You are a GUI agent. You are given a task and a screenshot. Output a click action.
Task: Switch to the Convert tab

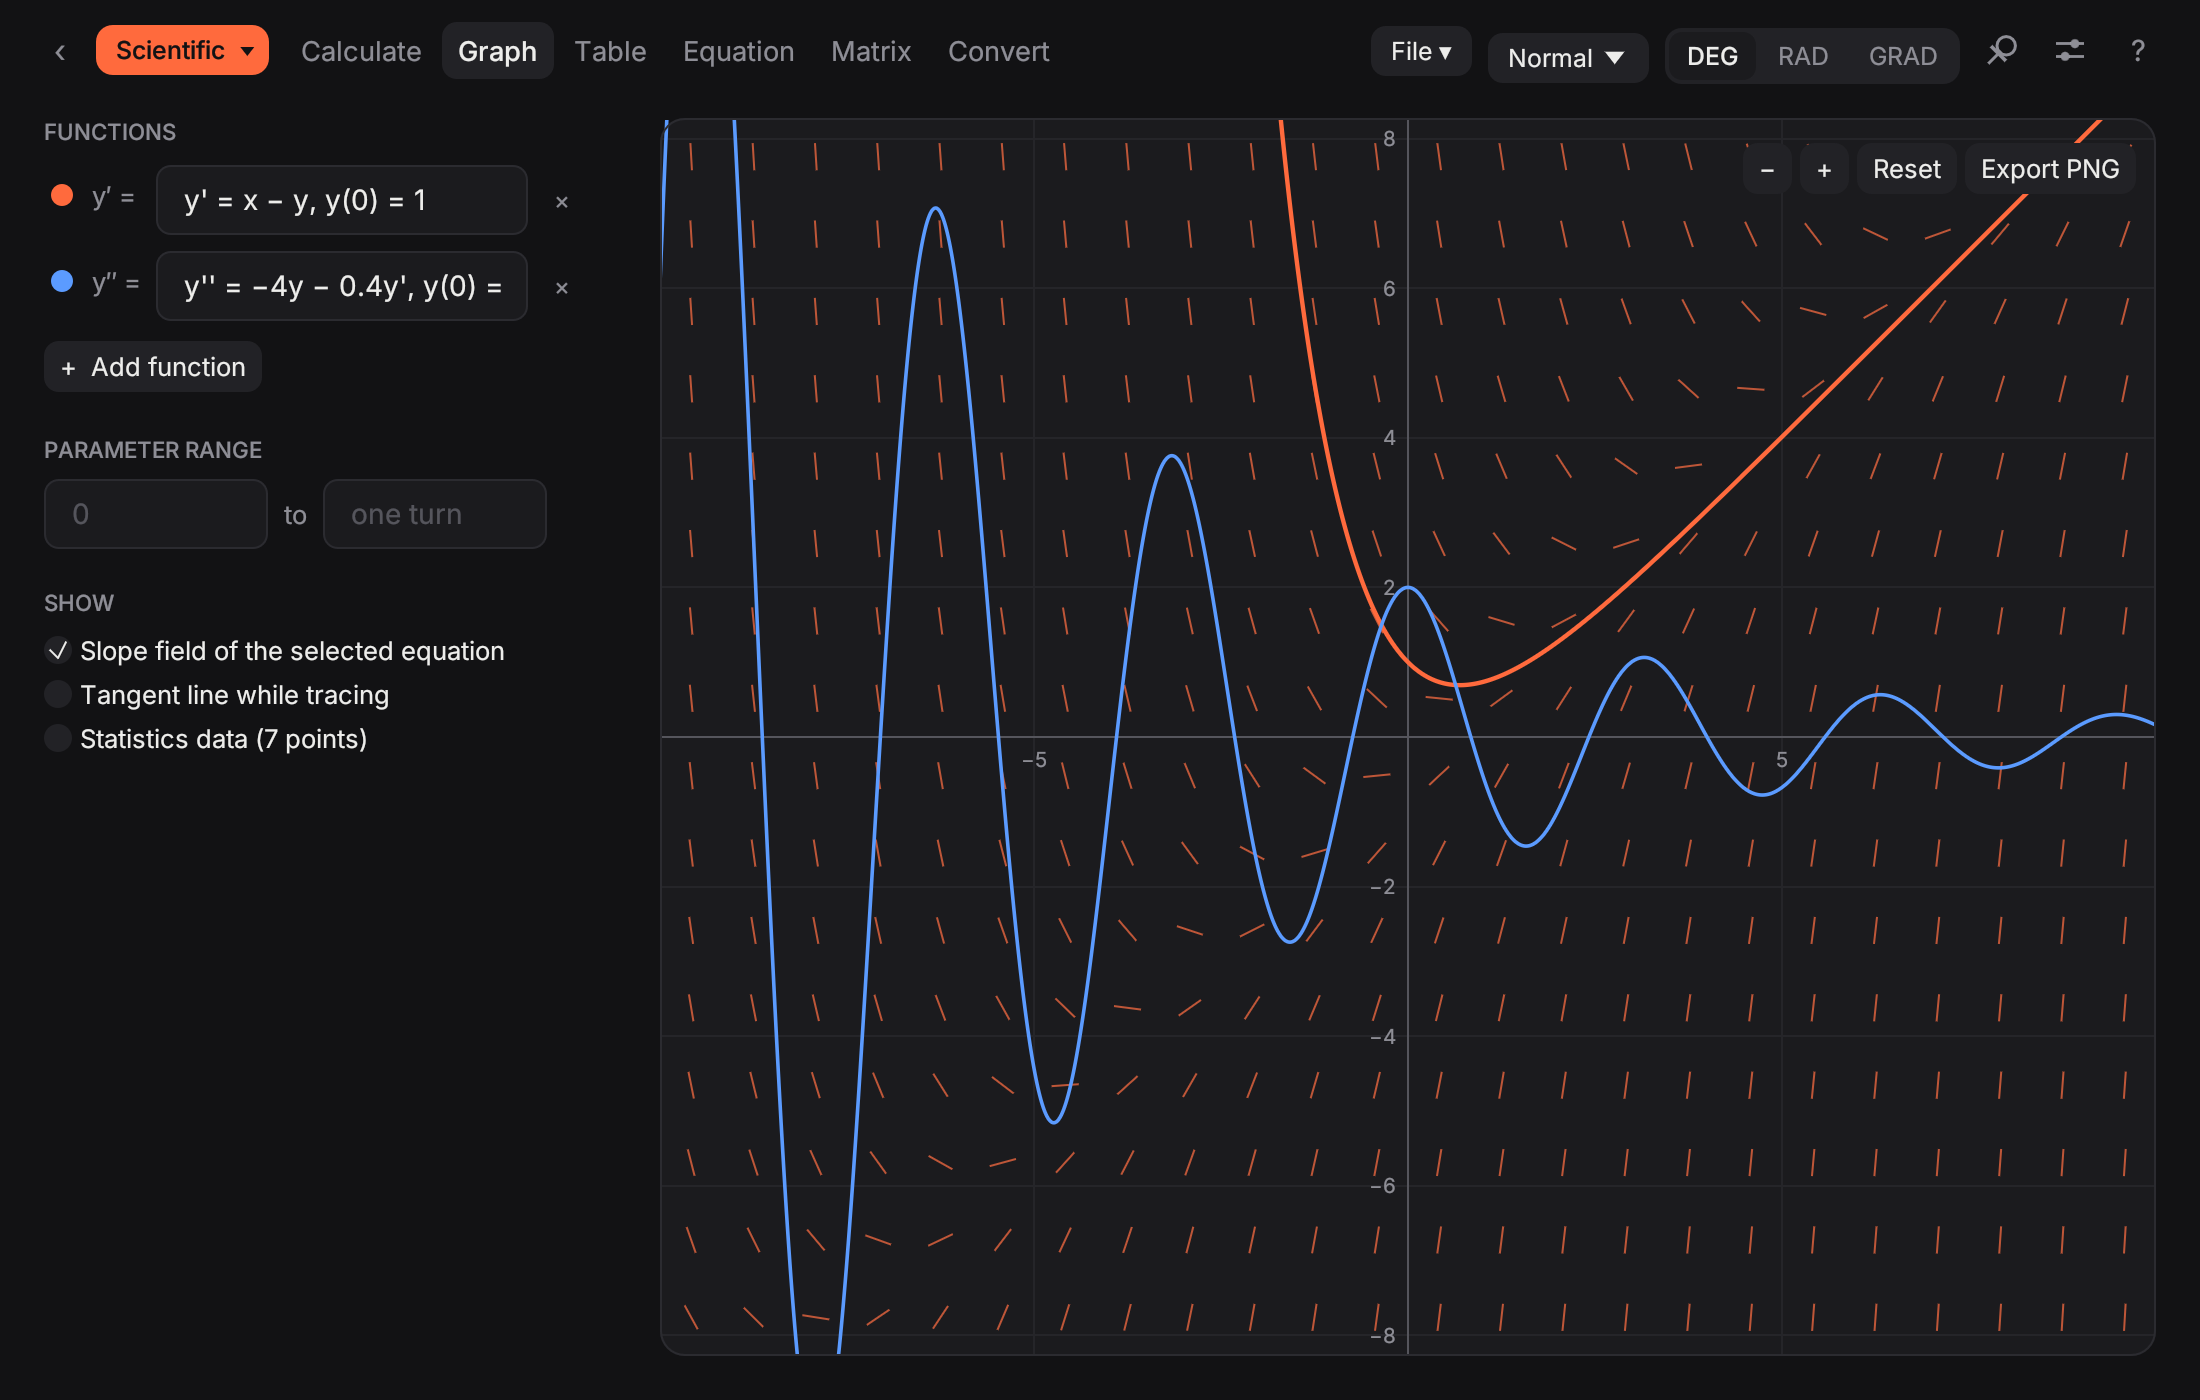tap(998, 51)
